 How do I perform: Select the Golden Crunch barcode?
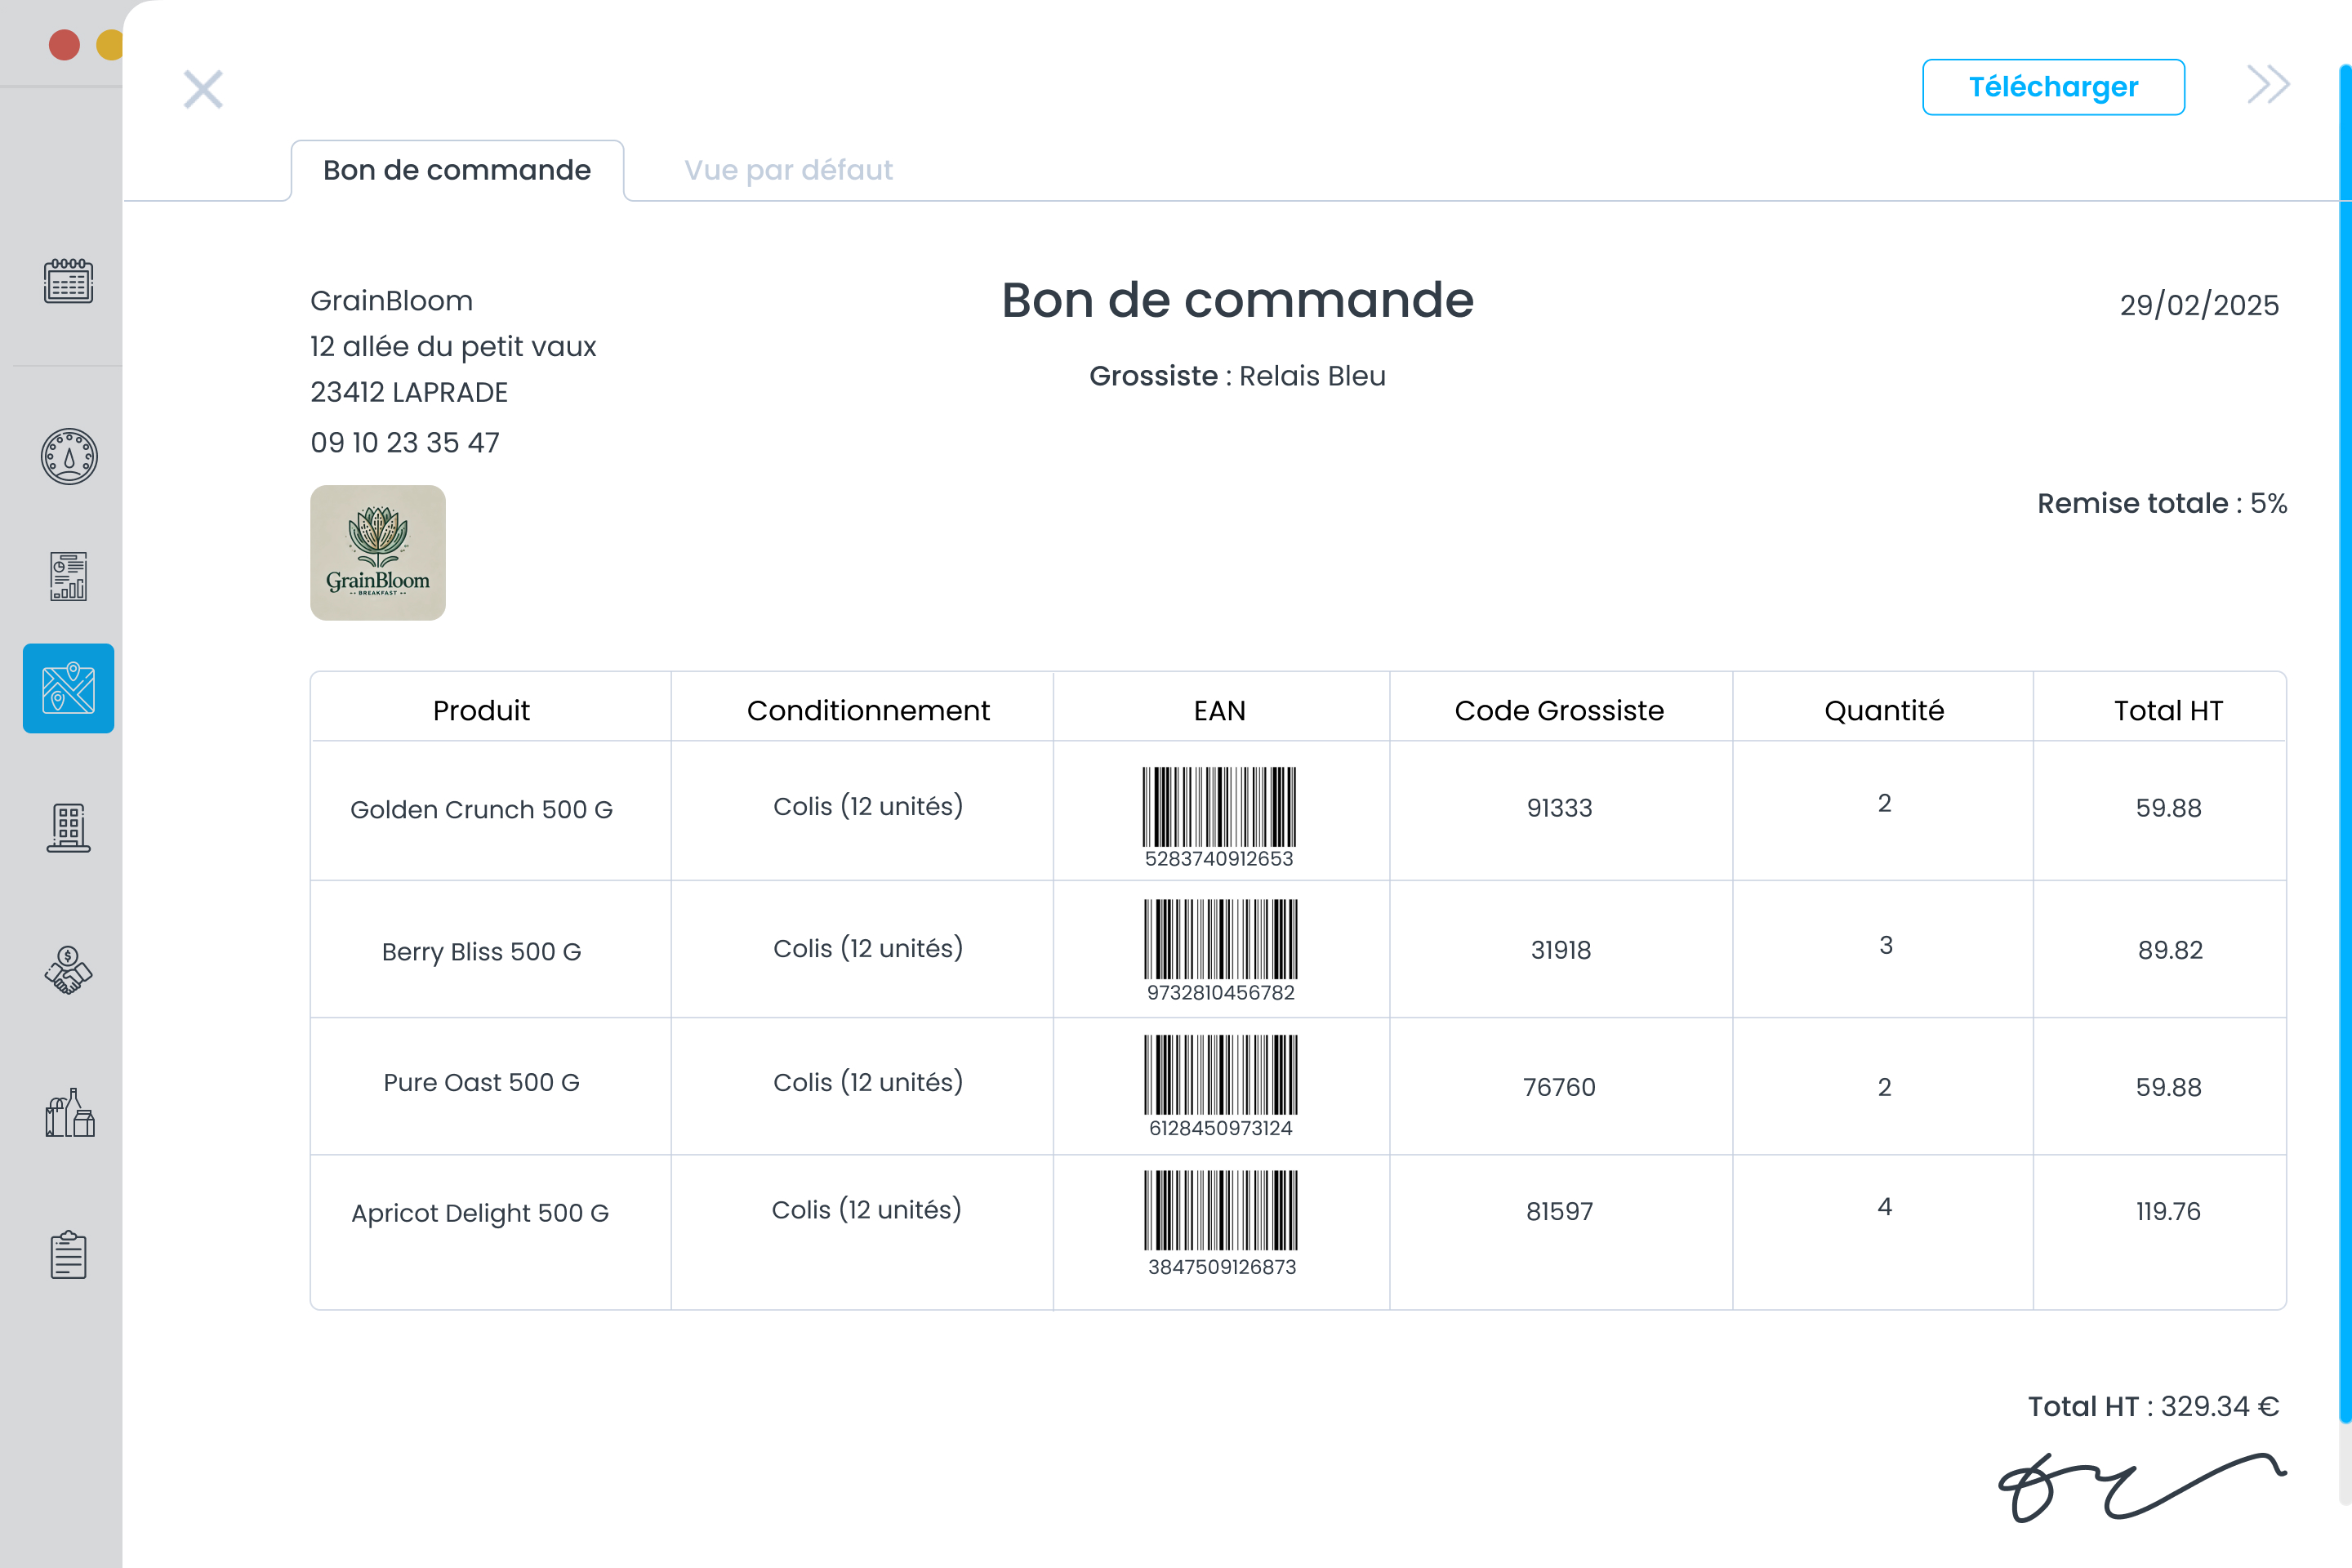1220,806
